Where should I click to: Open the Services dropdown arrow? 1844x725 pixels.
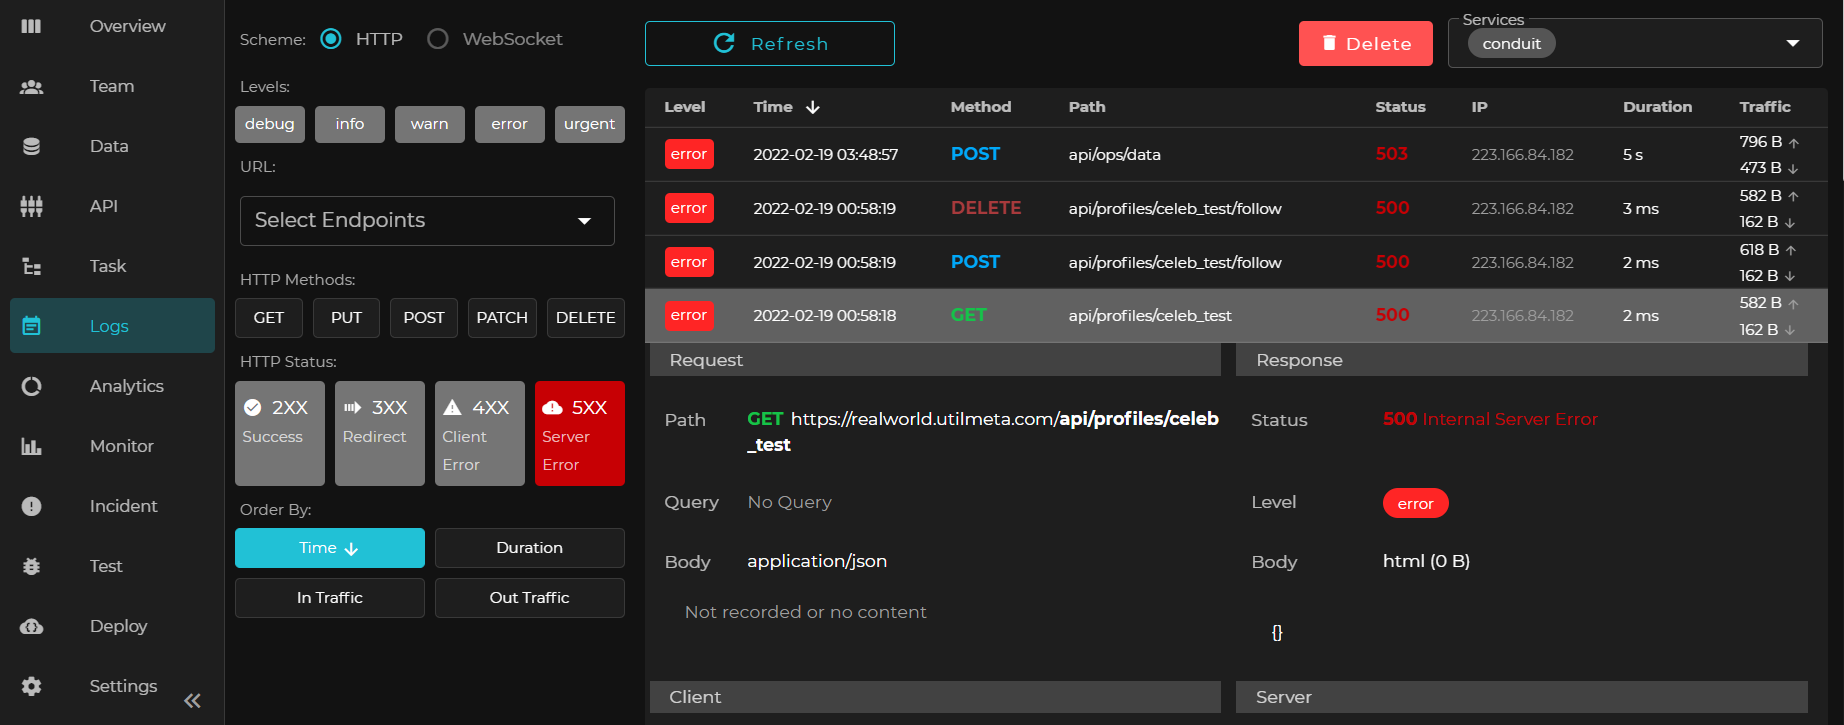click(1793, 43)
